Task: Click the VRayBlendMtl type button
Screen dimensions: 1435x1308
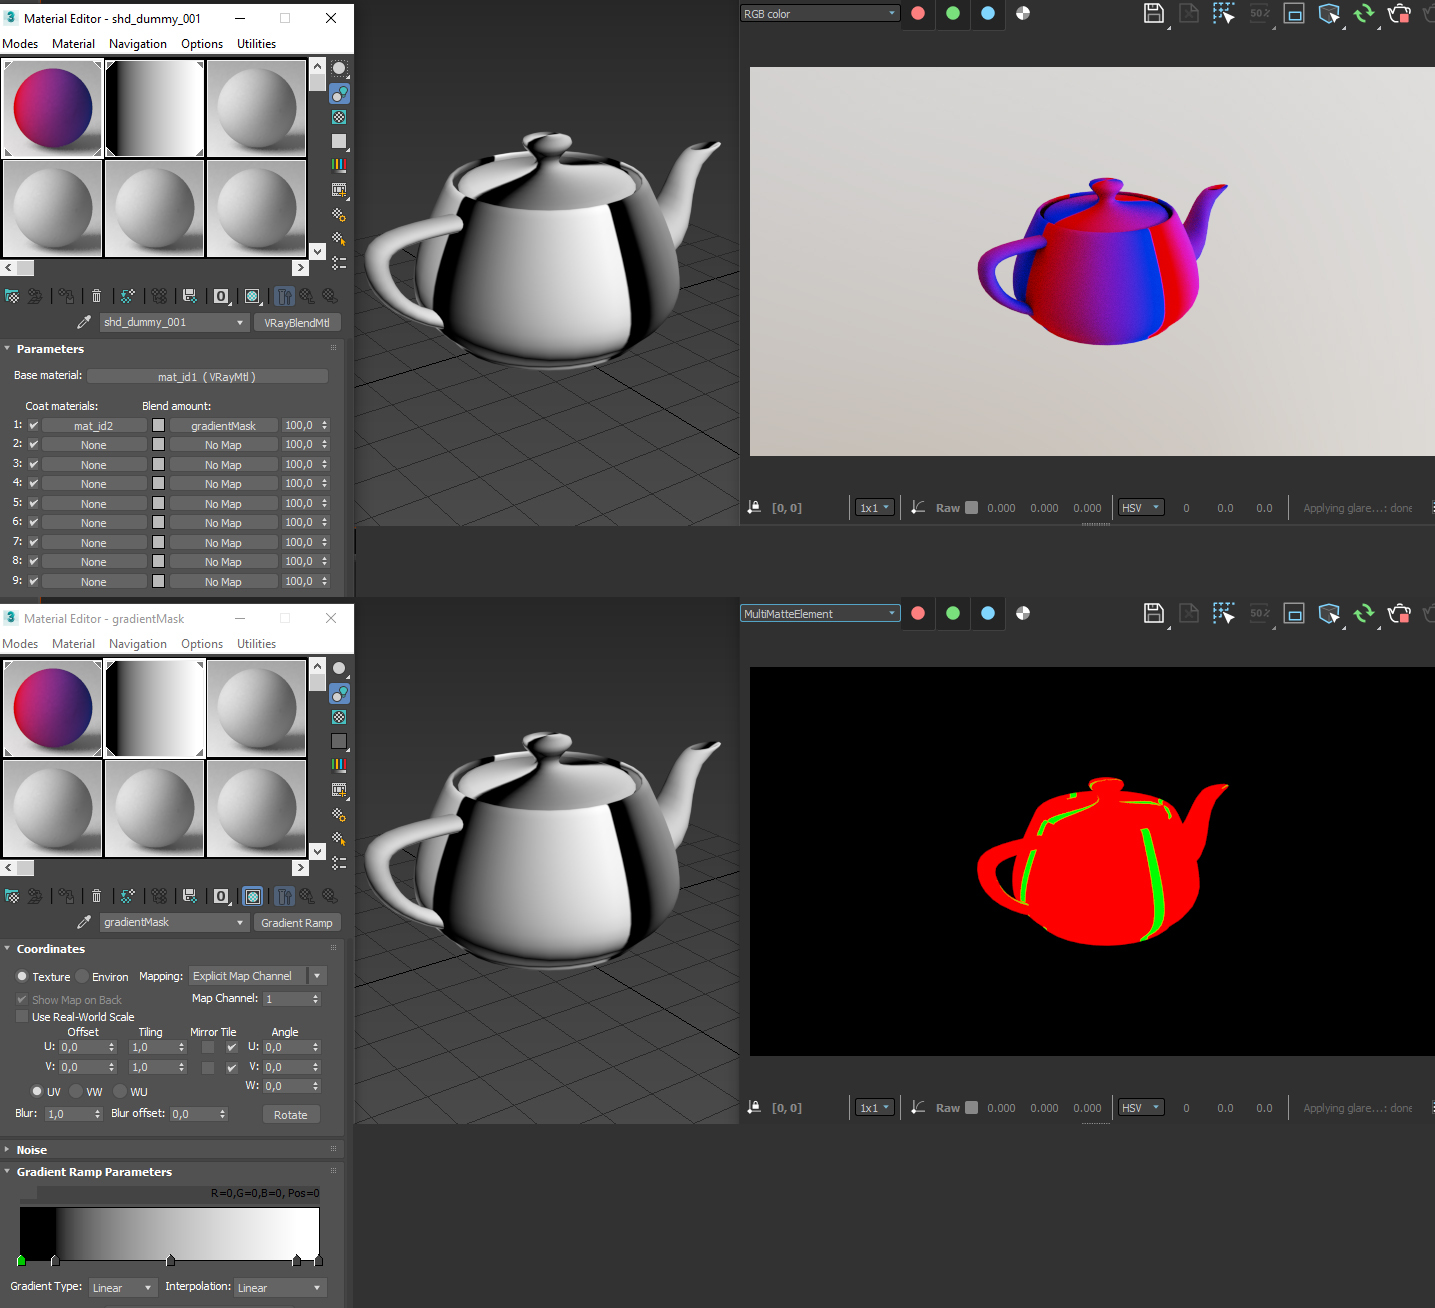Action: (x=297, y=322)
